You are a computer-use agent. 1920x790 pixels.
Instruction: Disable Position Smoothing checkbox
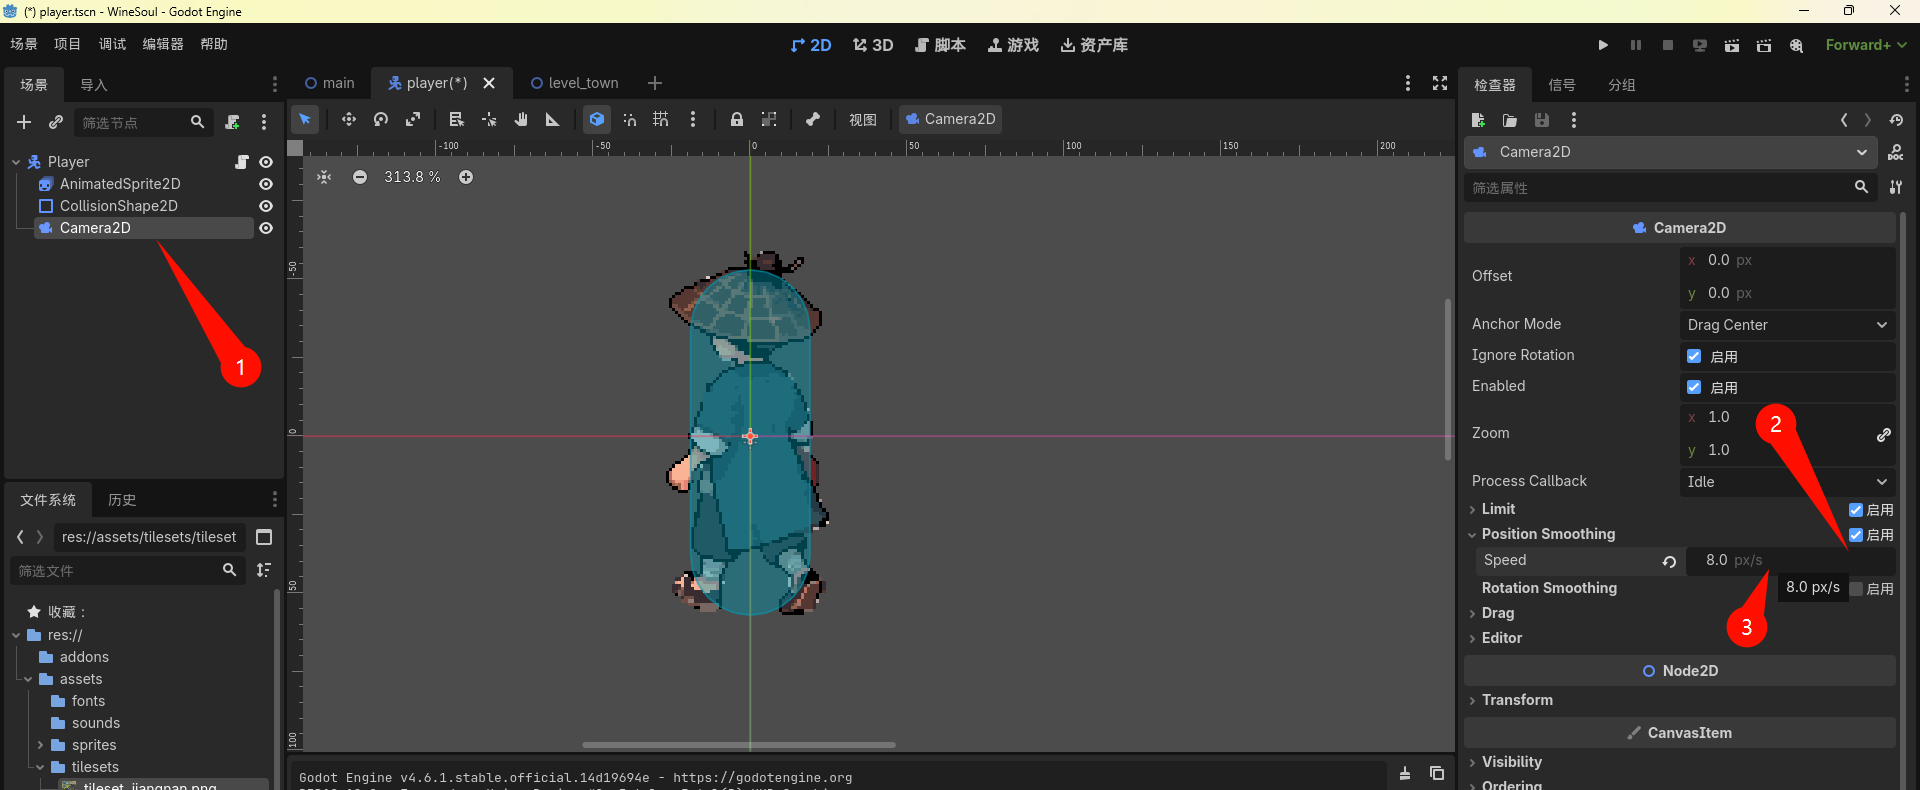tap(1856, 535)
